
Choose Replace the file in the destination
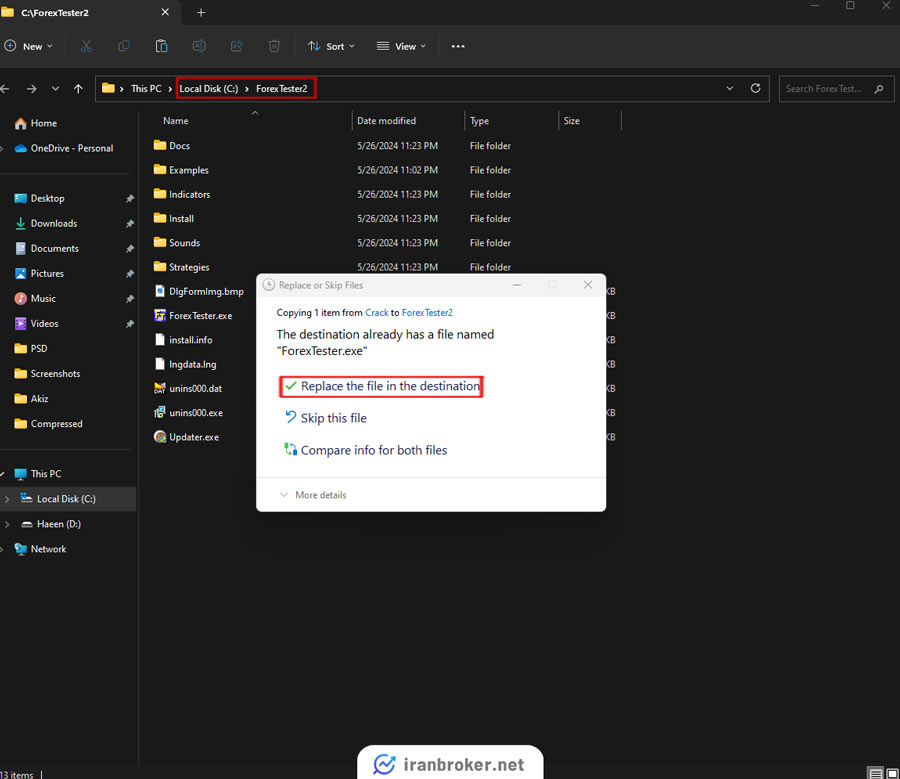pyautogui.click(x=382, y=386)
